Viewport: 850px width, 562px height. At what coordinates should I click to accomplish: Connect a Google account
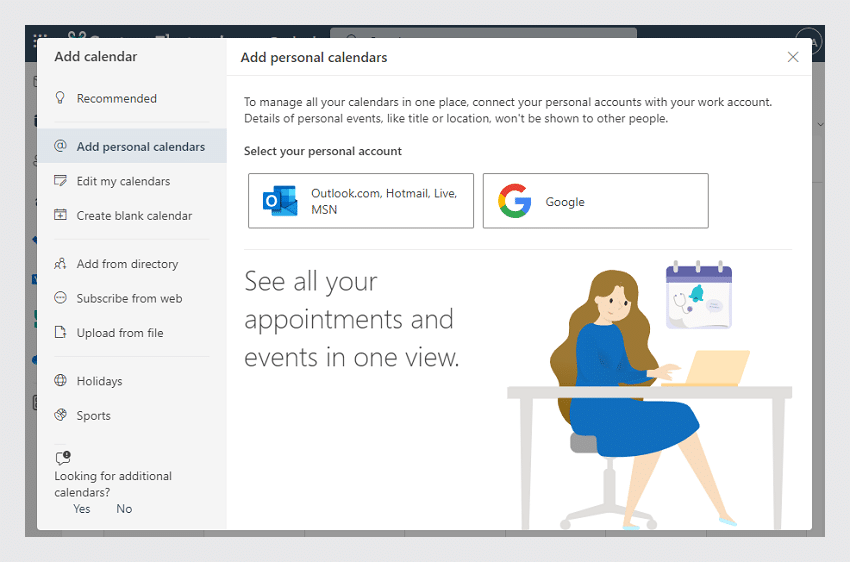click(x=596, y=201)
